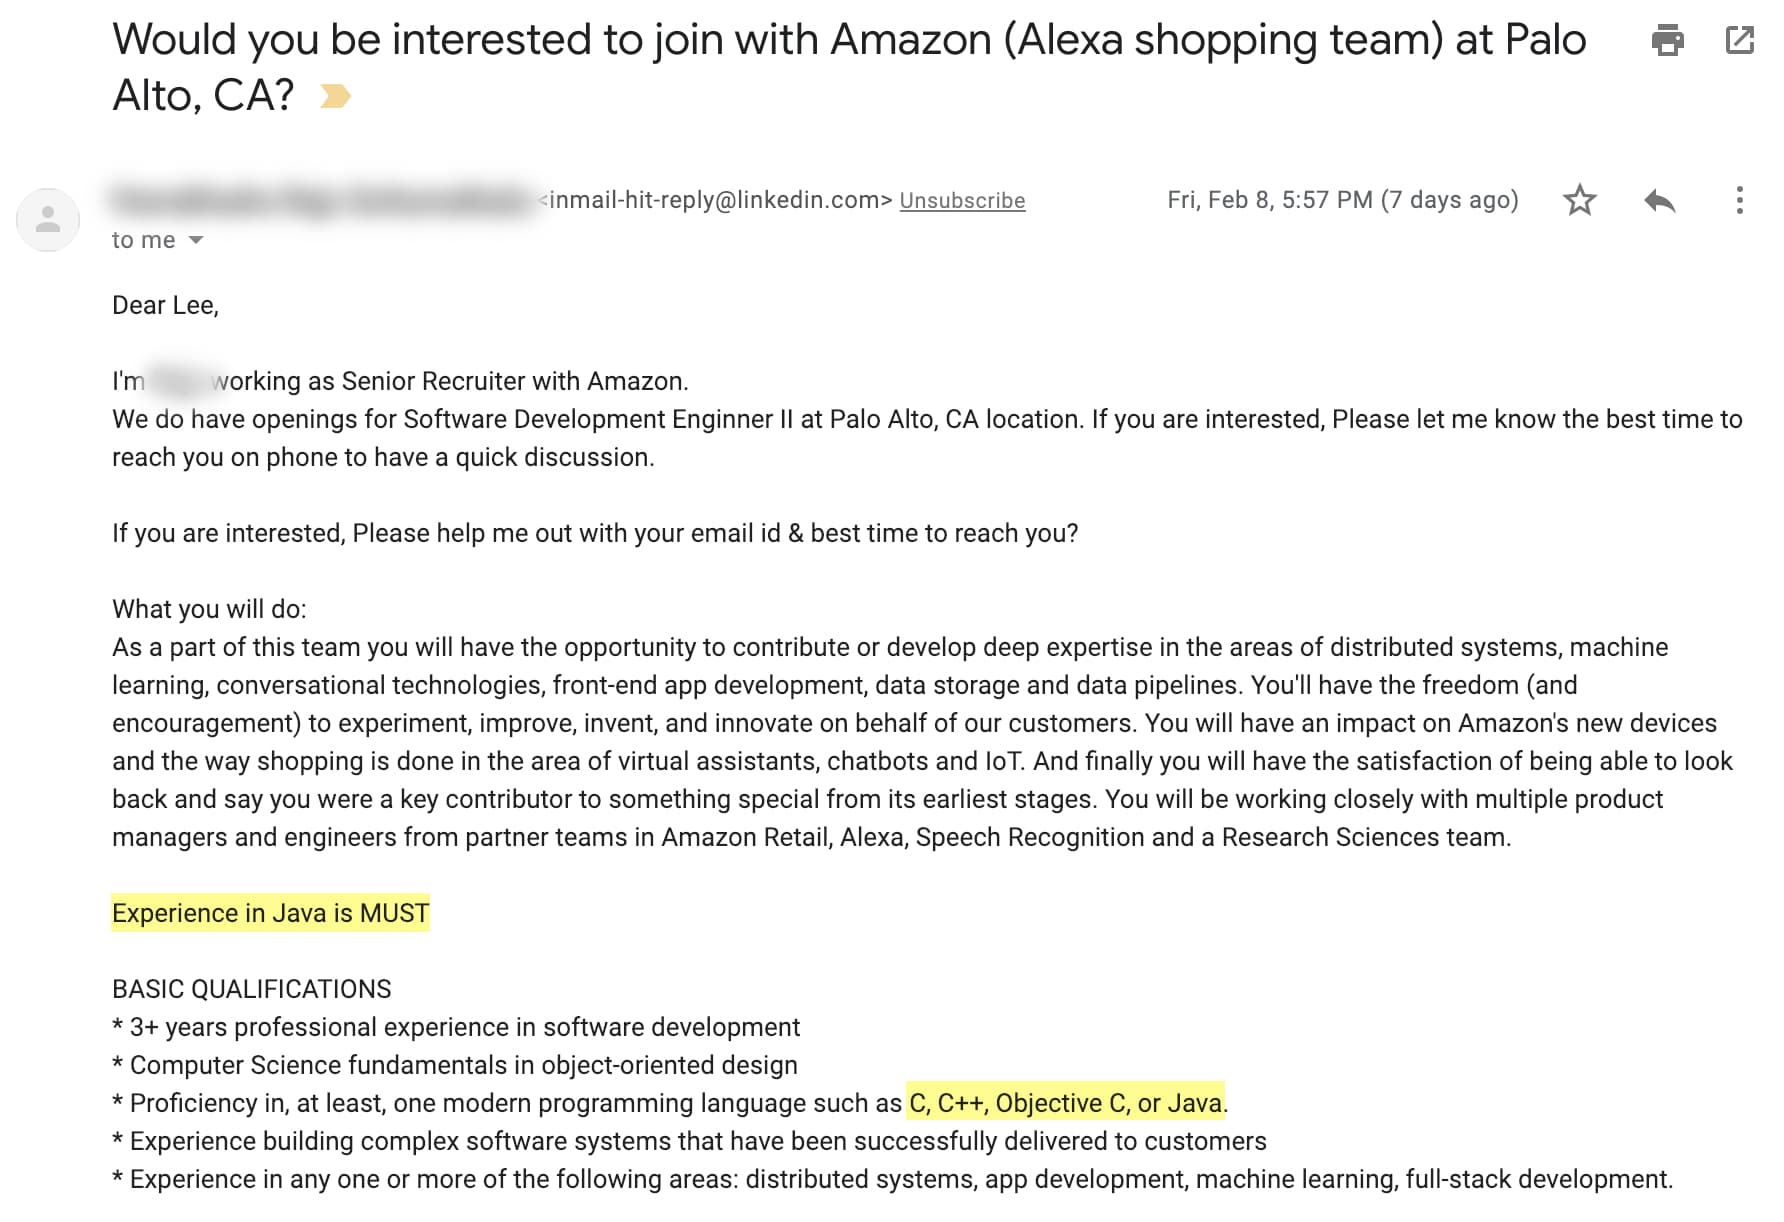Viewport: 1784px width, 1222px height.
Task: Click the sender's profile picture
Action: 47,220
